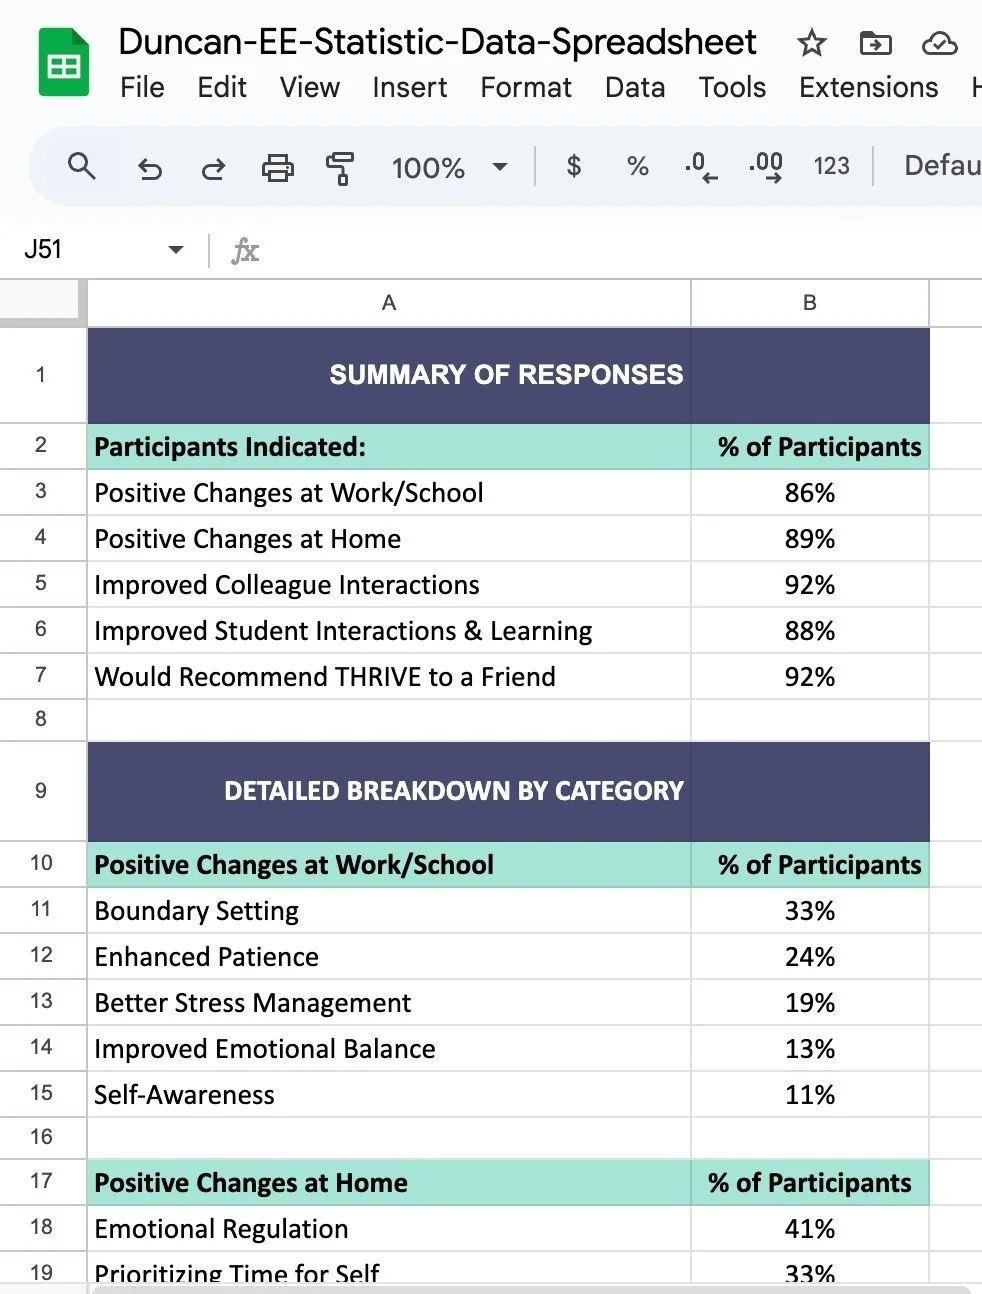Check the cloud save status icon
The width and height of the screenshot is (982, 1294).
pyautogui.click(x=939, y=43)
